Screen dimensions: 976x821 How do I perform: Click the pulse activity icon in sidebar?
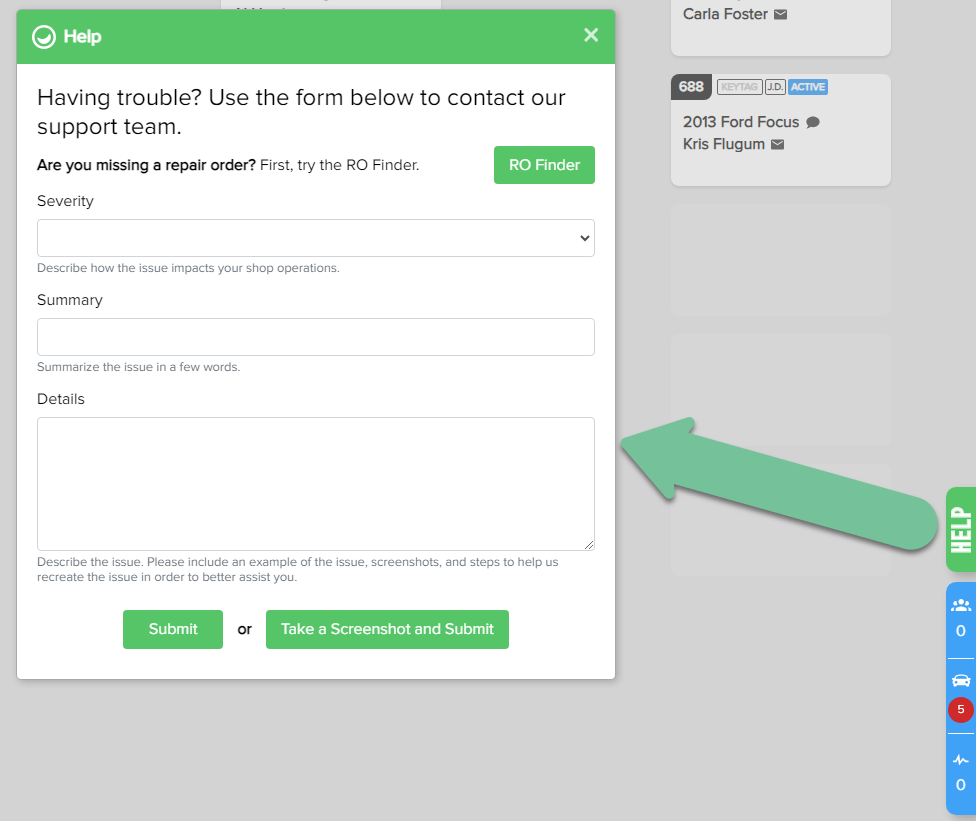click(961, 760)
